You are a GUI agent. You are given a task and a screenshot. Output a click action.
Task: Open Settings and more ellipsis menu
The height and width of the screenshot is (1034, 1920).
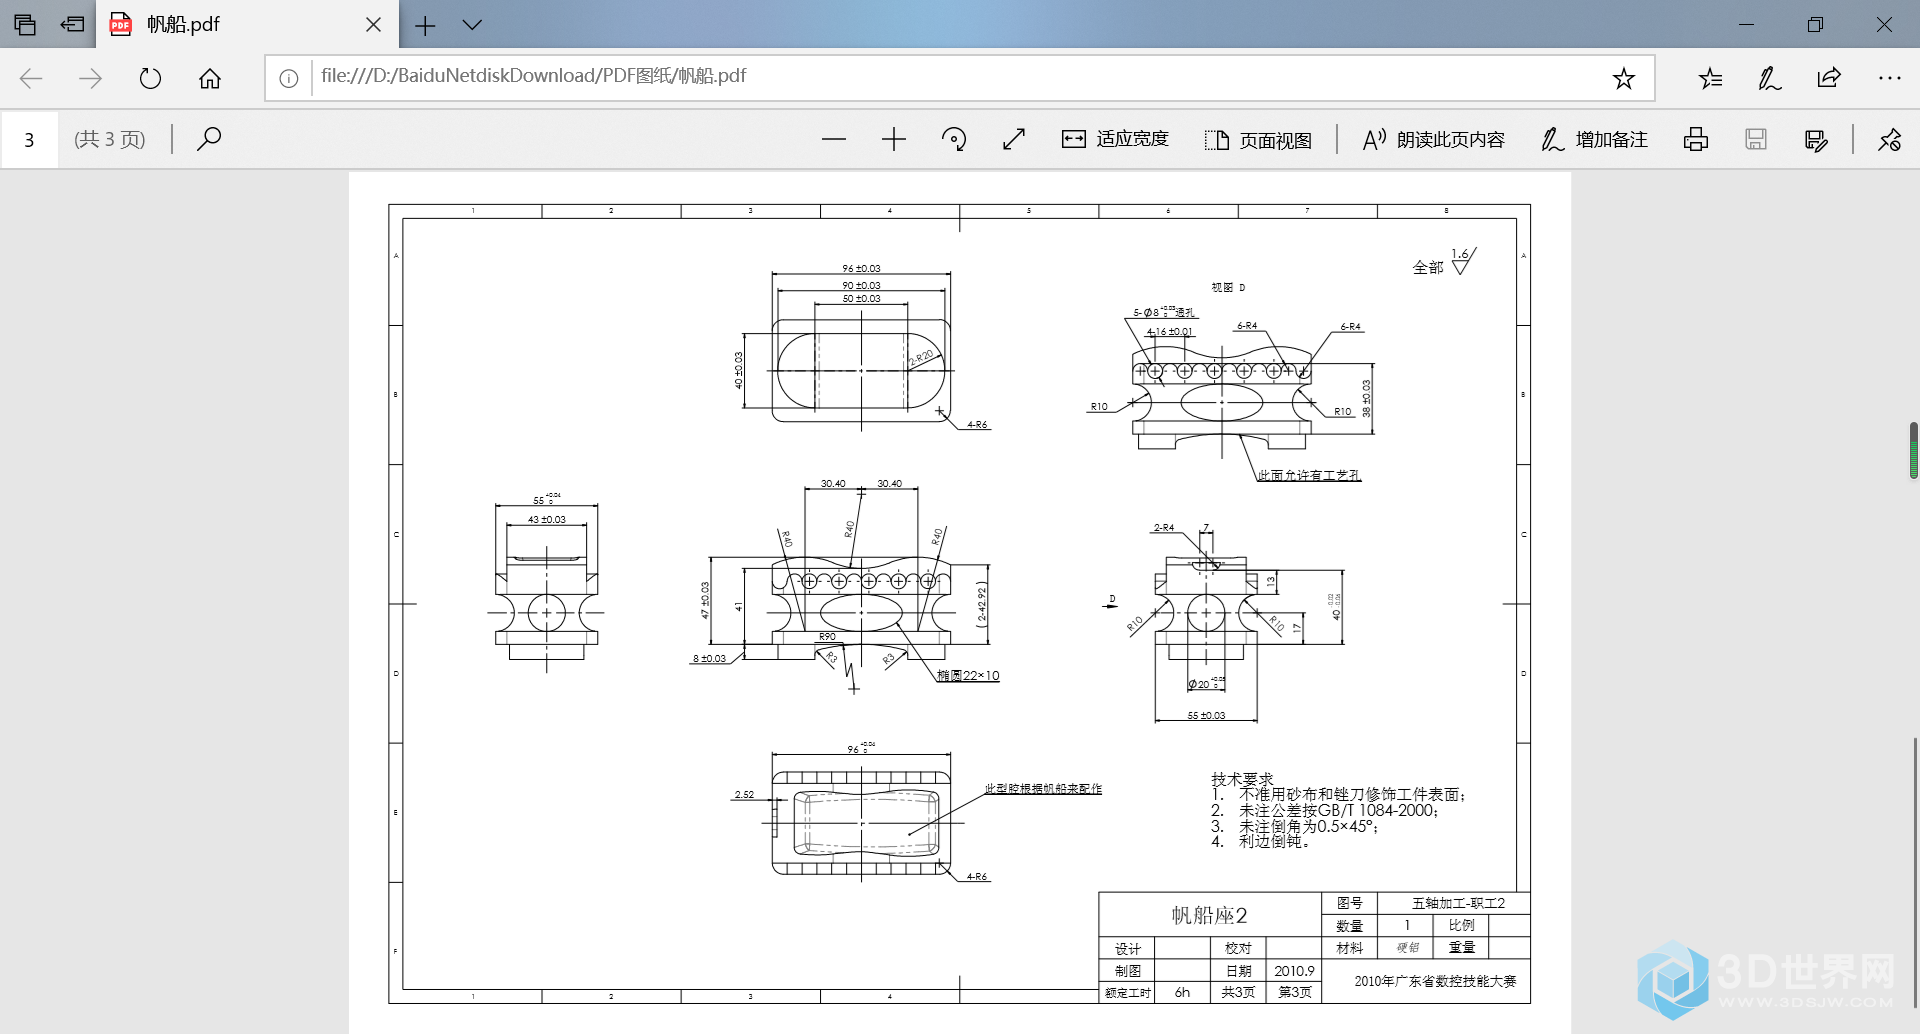(1889, 78)
